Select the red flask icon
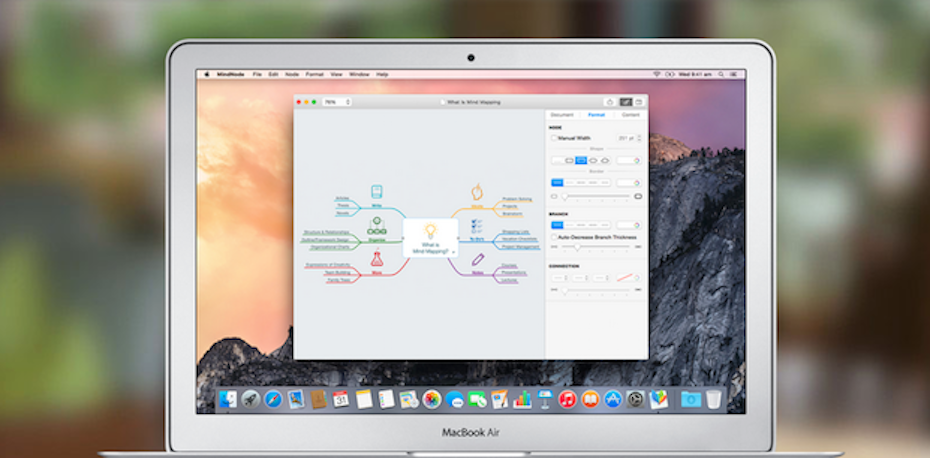 tap(377, 259)
